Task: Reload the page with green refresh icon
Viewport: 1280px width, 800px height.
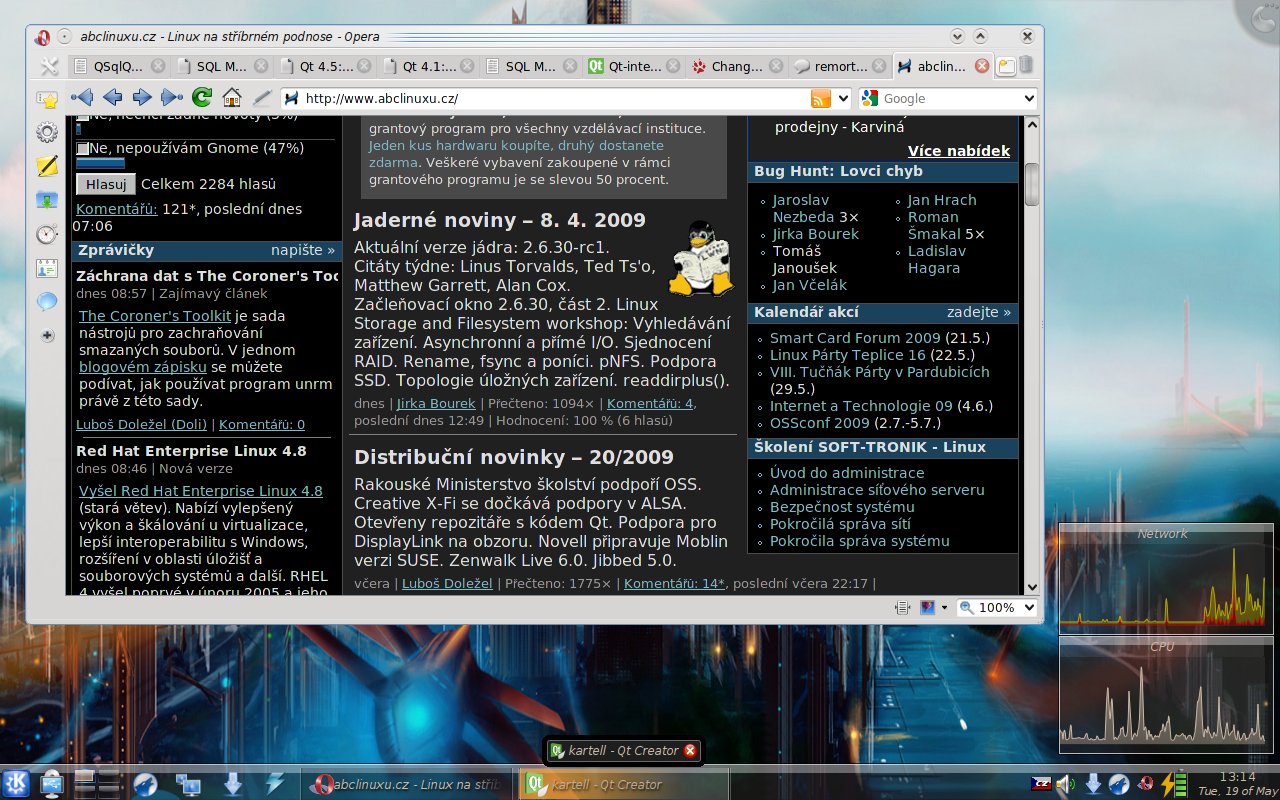Action: click(x=202, y=98)
